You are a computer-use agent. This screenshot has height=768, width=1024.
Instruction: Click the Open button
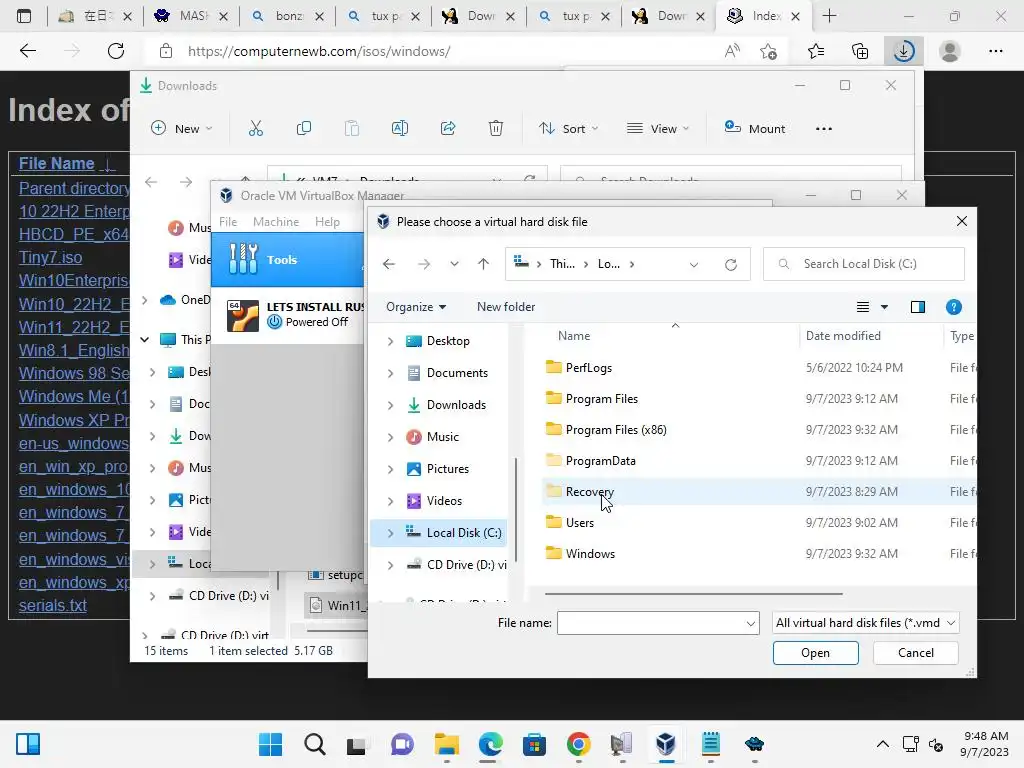pyautogui.click(x=815, y=652)
